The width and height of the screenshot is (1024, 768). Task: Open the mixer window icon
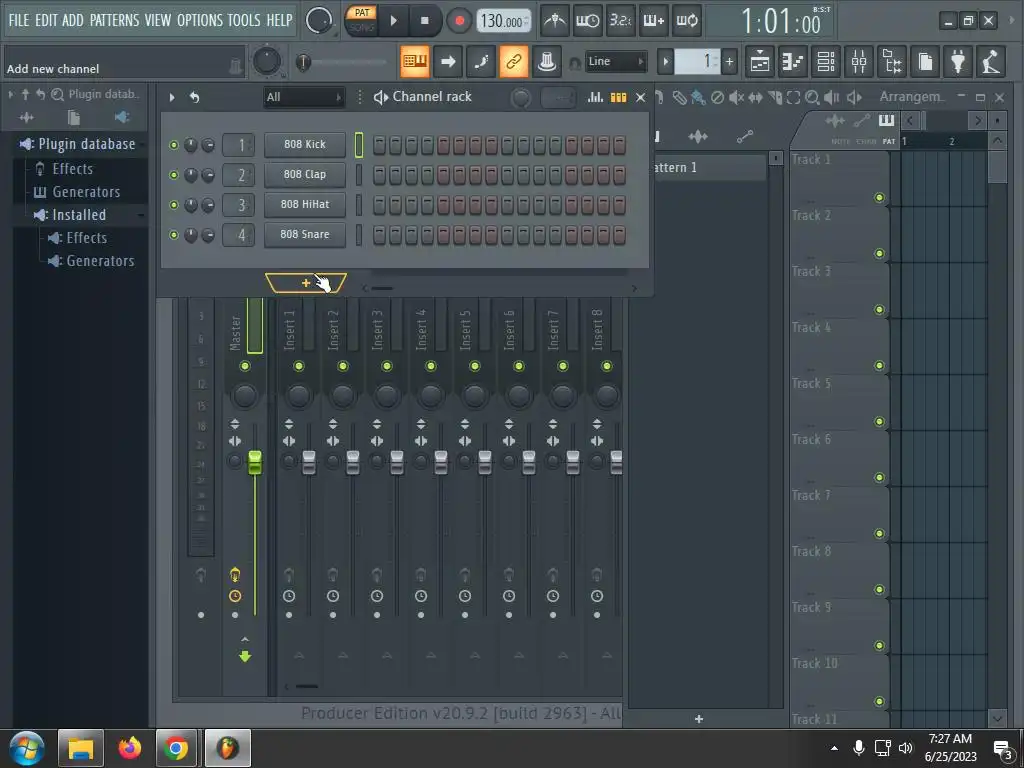859,62
